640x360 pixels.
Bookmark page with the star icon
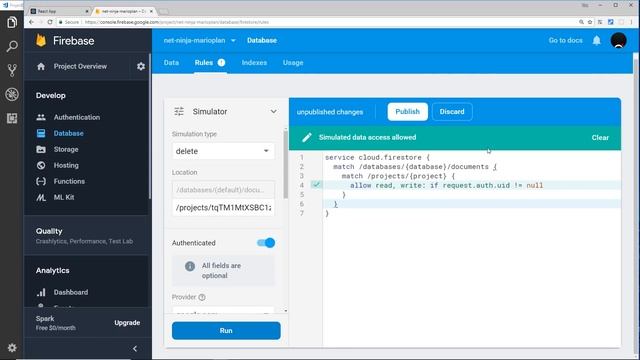(x=590, y=22)
